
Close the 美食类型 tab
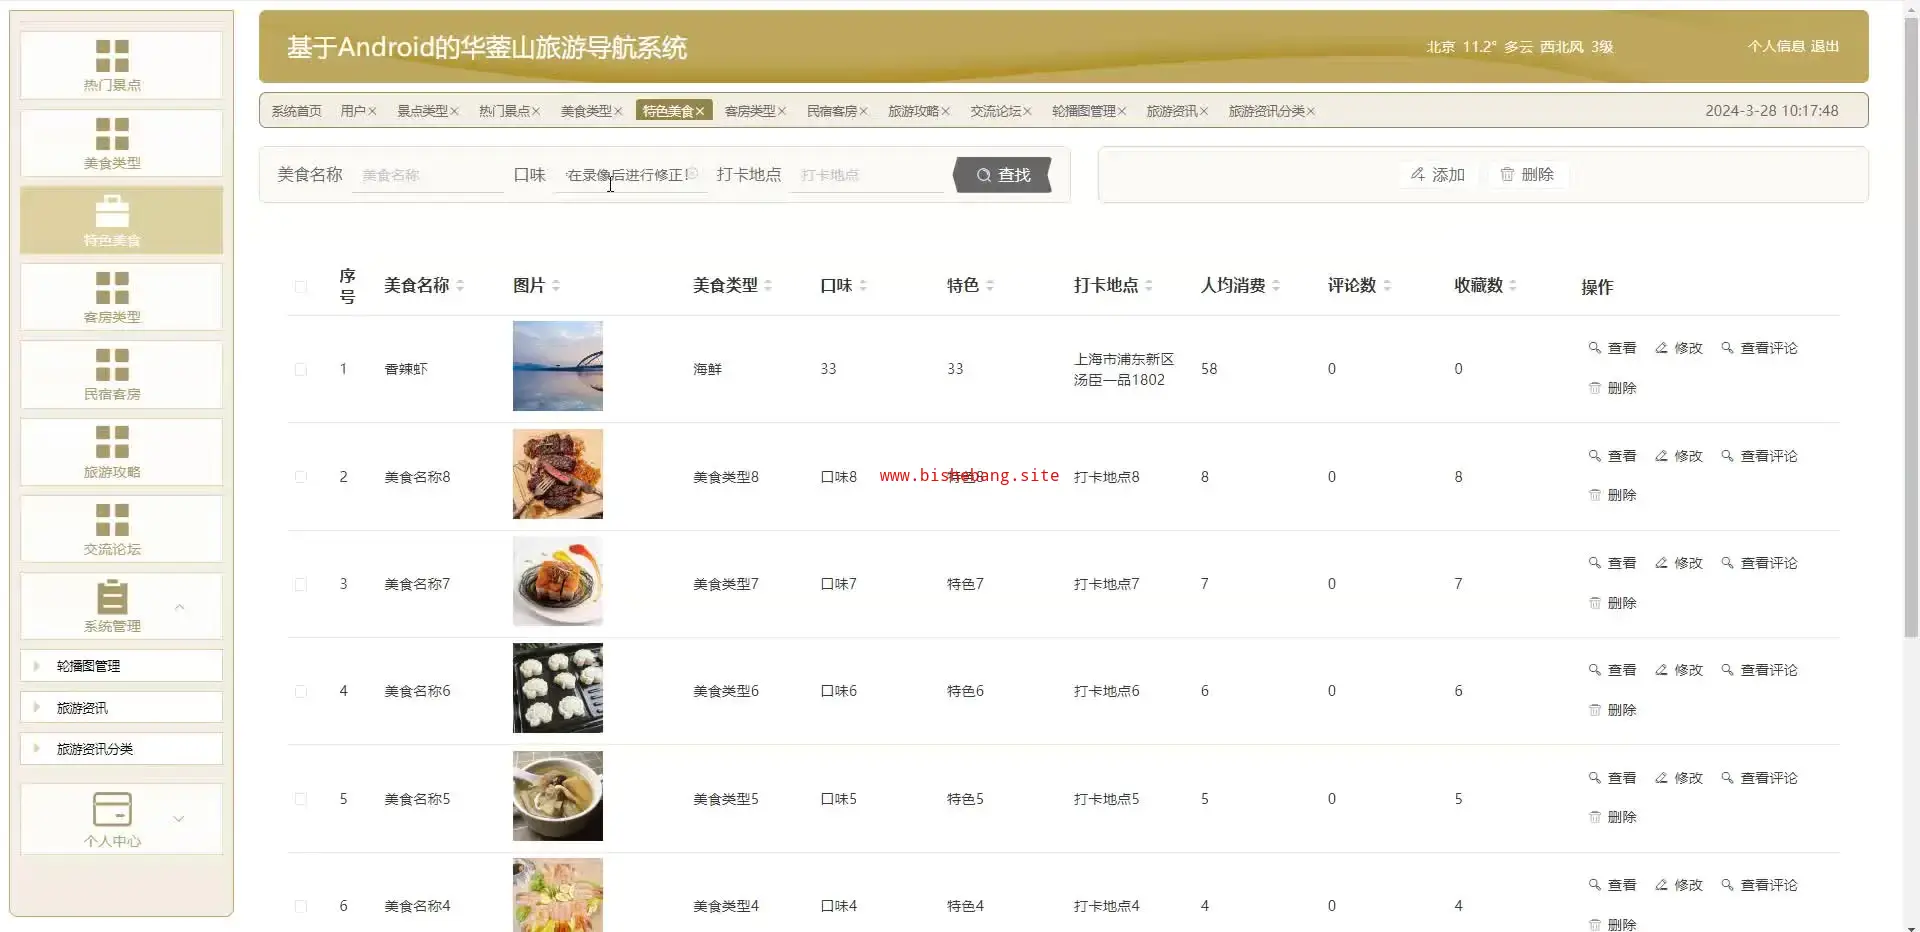click(x=618, y=111)
